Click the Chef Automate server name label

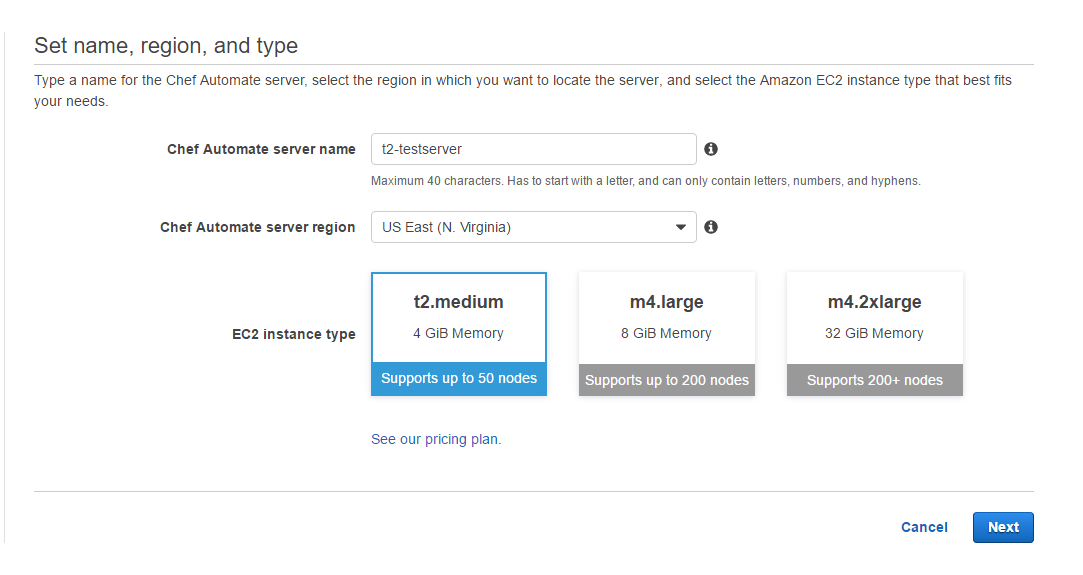[x=261, y=149]
